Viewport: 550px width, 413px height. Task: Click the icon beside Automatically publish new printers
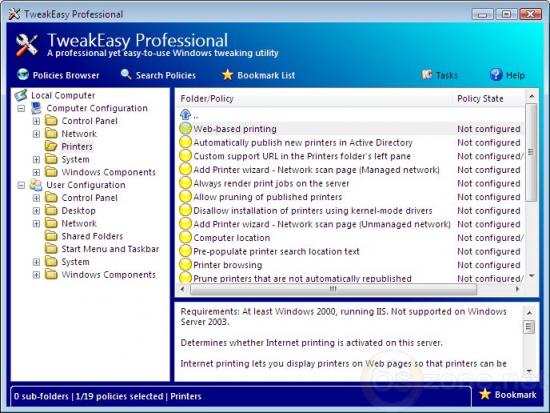point(185,142)
